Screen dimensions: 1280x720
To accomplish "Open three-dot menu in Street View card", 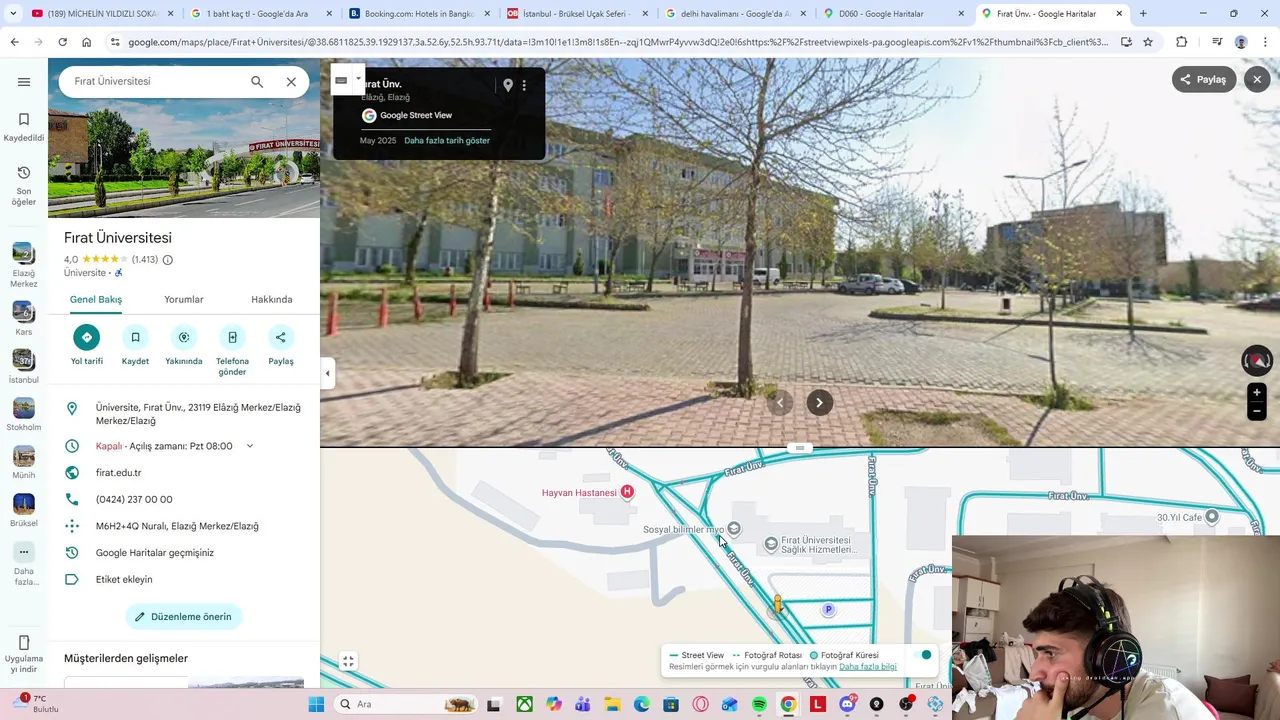I will 524,86.
